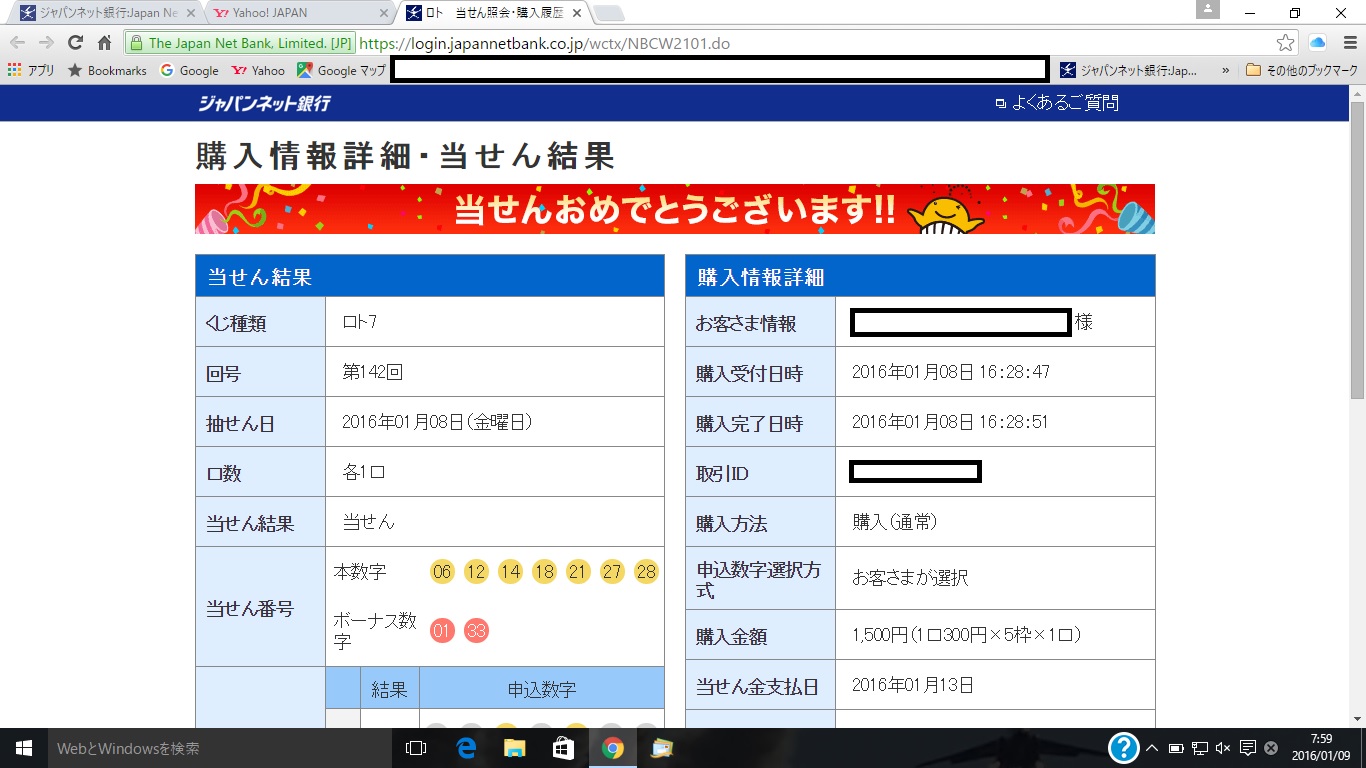The height and width of the screenshot is (768, 1366).
Task: Open the Google bookmark
Action: pyautogui.click(x=189, y=70)
